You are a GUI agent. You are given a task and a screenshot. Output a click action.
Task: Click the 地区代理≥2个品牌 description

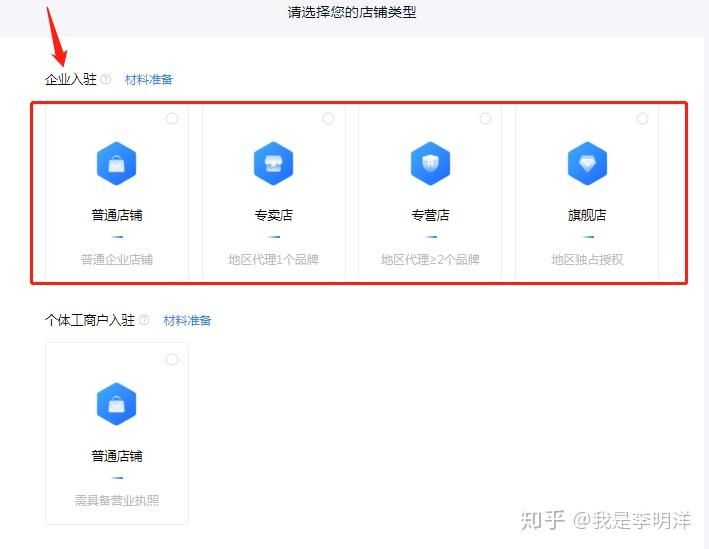[430, 260]
